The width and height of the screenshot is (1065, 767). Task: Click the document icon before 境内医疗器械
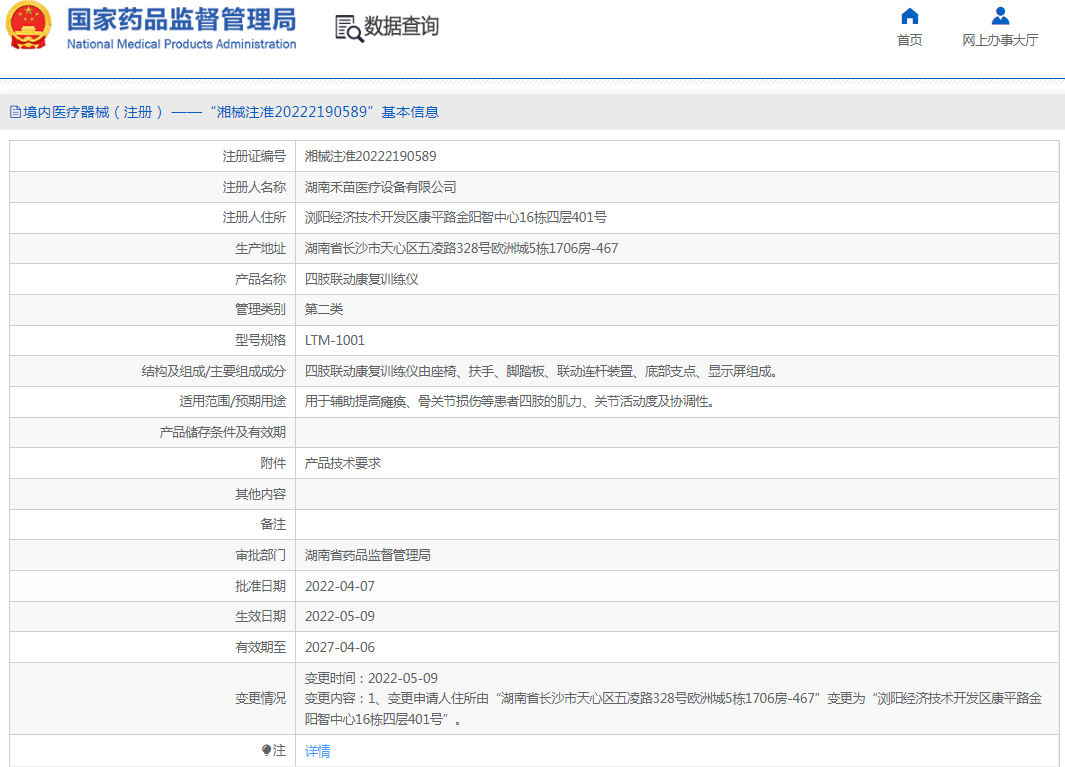pyautogui.click(x=15, y=112)
